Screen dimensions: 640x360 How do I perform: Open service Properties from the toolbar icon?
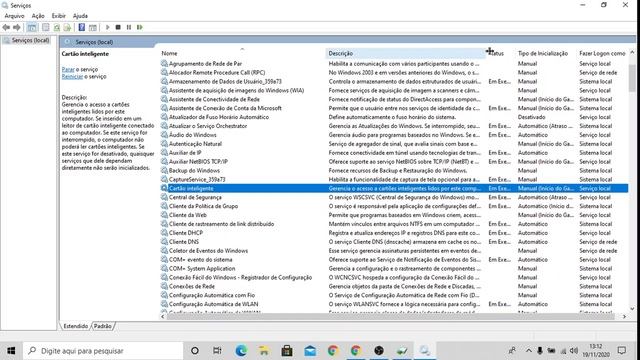pos(46,27)
